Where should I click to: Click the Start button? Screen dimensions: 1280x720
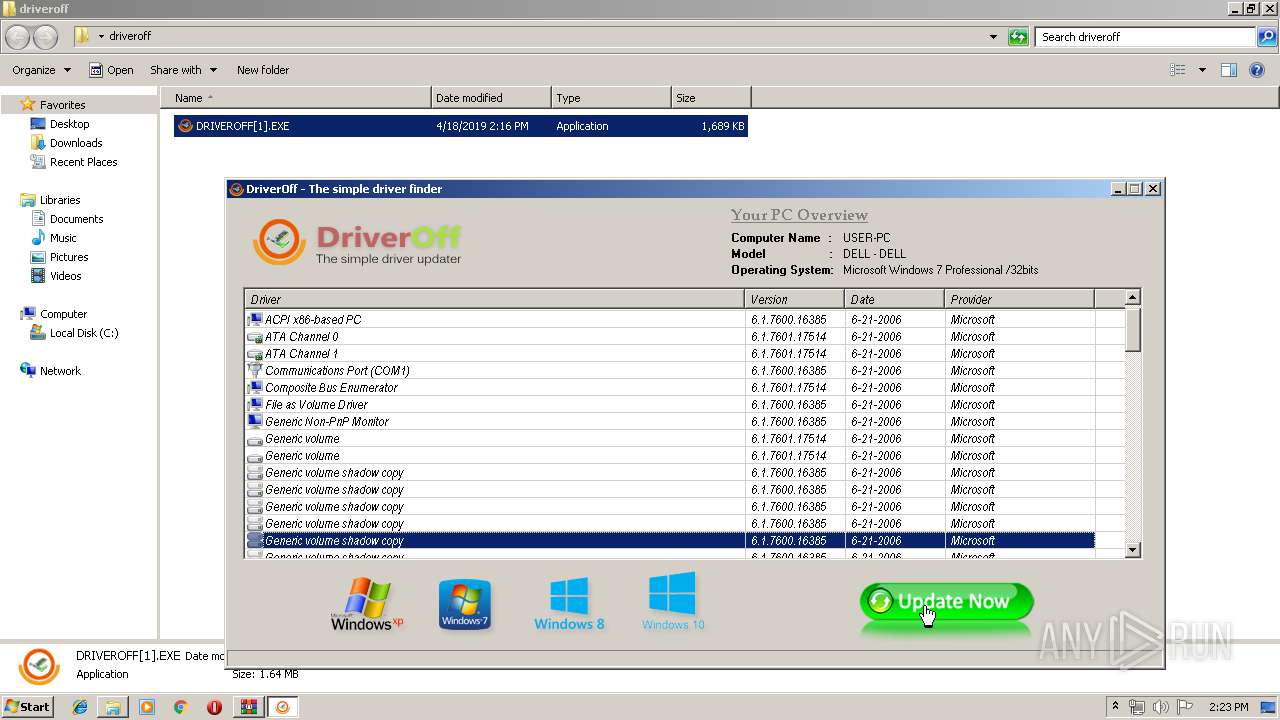[27, 706]
